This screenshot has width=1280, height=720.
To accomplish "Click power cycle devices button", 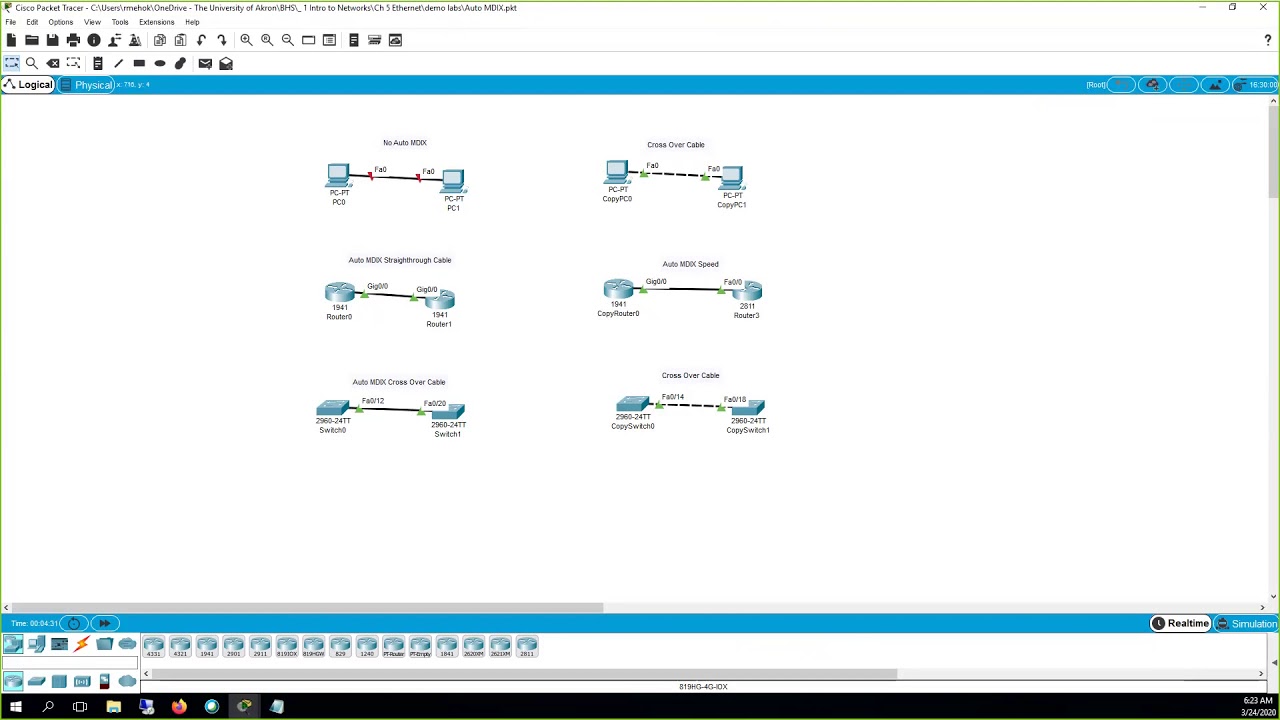I will [x=74, y=624].
